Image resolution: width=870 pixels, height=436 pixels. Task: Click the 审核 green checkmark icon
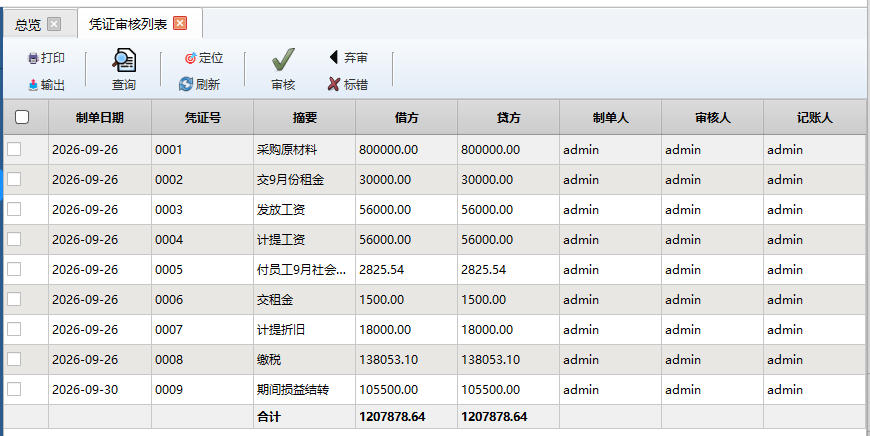pyautogui.click(x=283, y=60)
